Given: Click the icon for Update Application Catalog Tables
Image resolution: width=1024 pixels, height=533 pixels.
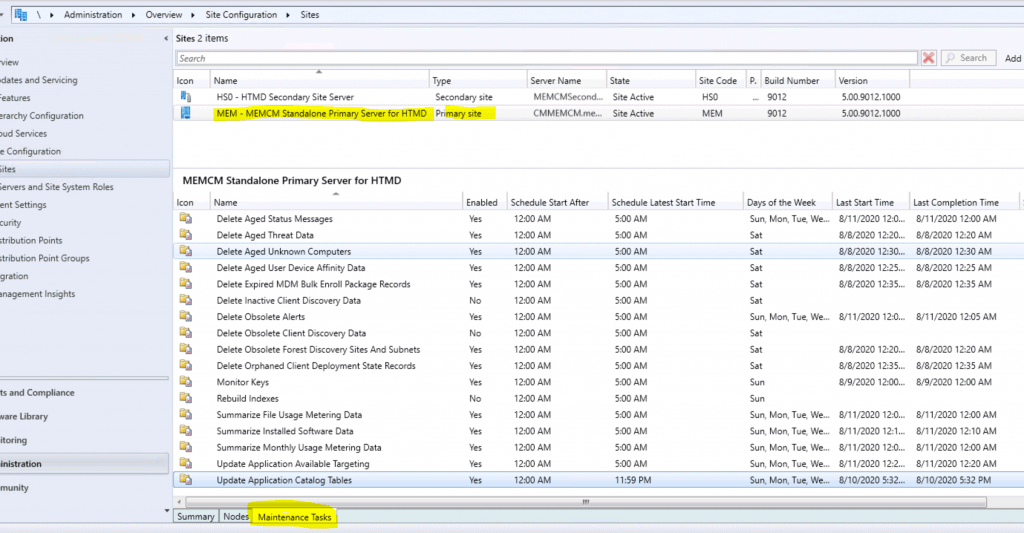Looking at the screenshot, I should point(185,479).
